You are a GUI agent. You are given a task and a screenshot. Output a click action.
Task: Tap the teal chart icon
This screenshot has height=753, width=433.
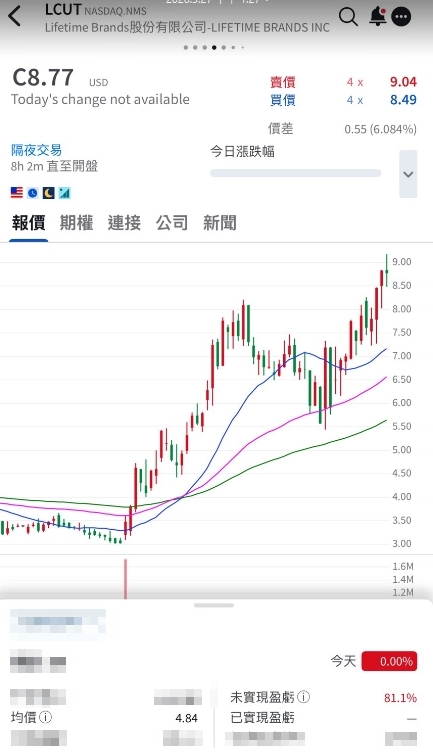64,193
